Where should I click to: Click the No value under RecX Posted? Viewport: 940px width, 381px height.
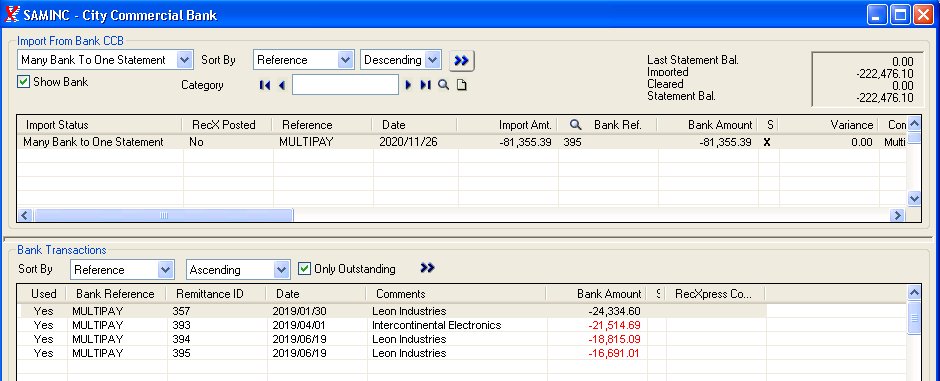pyautogui.click(x=196, y=142)
